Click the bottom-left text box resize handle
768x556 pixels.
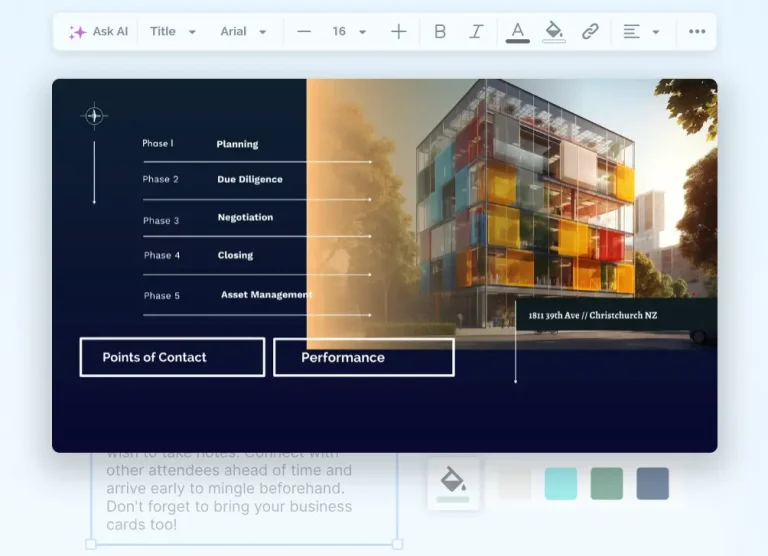91,544
